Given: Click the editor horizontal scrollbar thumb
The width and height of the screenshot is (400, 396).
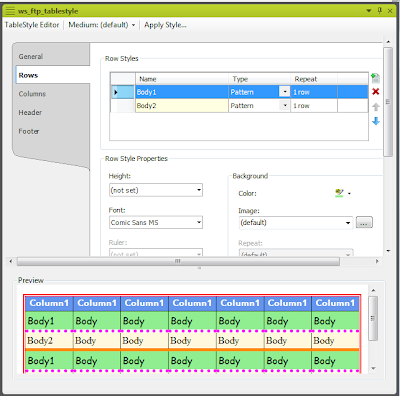Looking at the screenshot, I should tap(178, 261).
